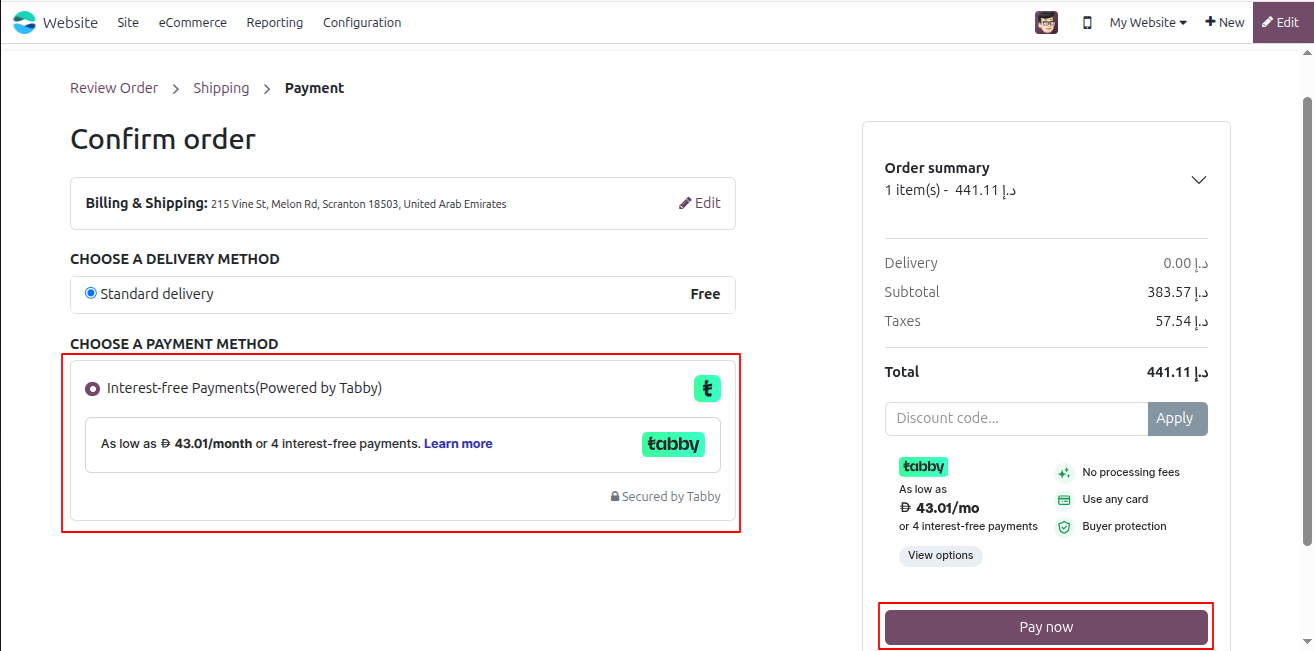Click the lock icon beside Secured by Tabby
The width and height of the screenshot is (1314, 651).
[x=615, y=497]
